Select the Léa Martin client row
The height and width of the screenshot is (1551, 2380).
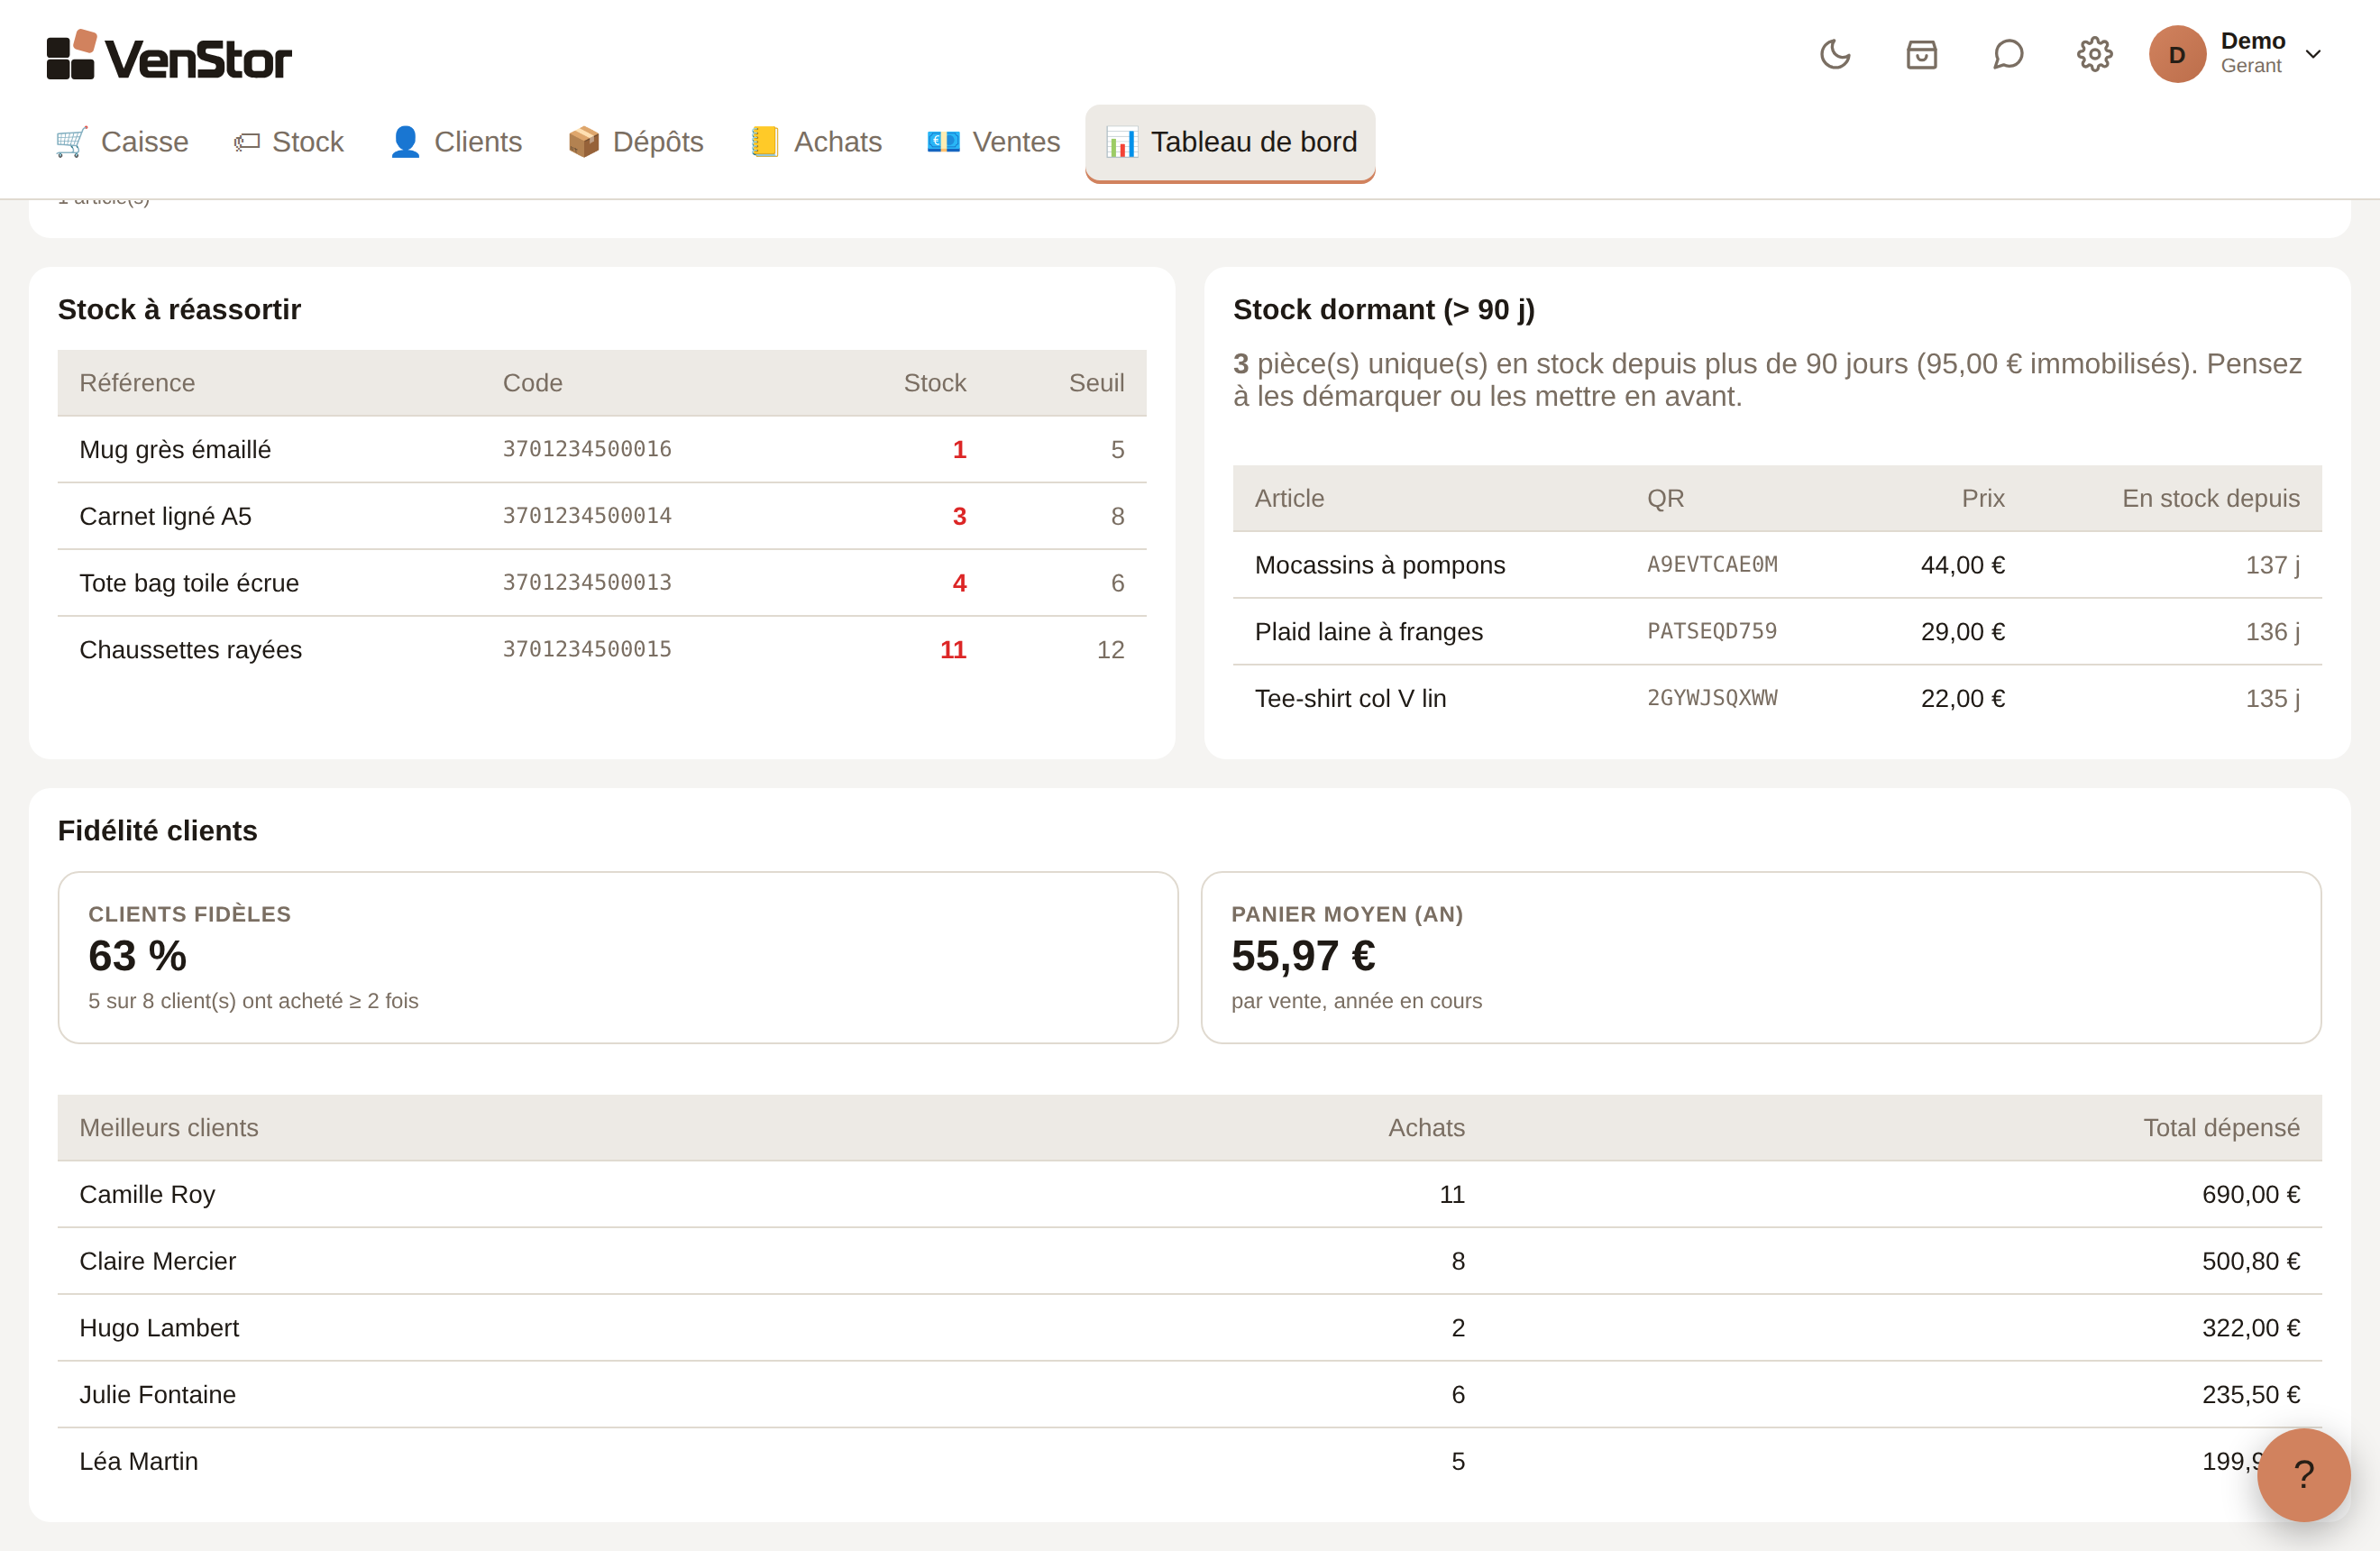click(1190, 1461)
